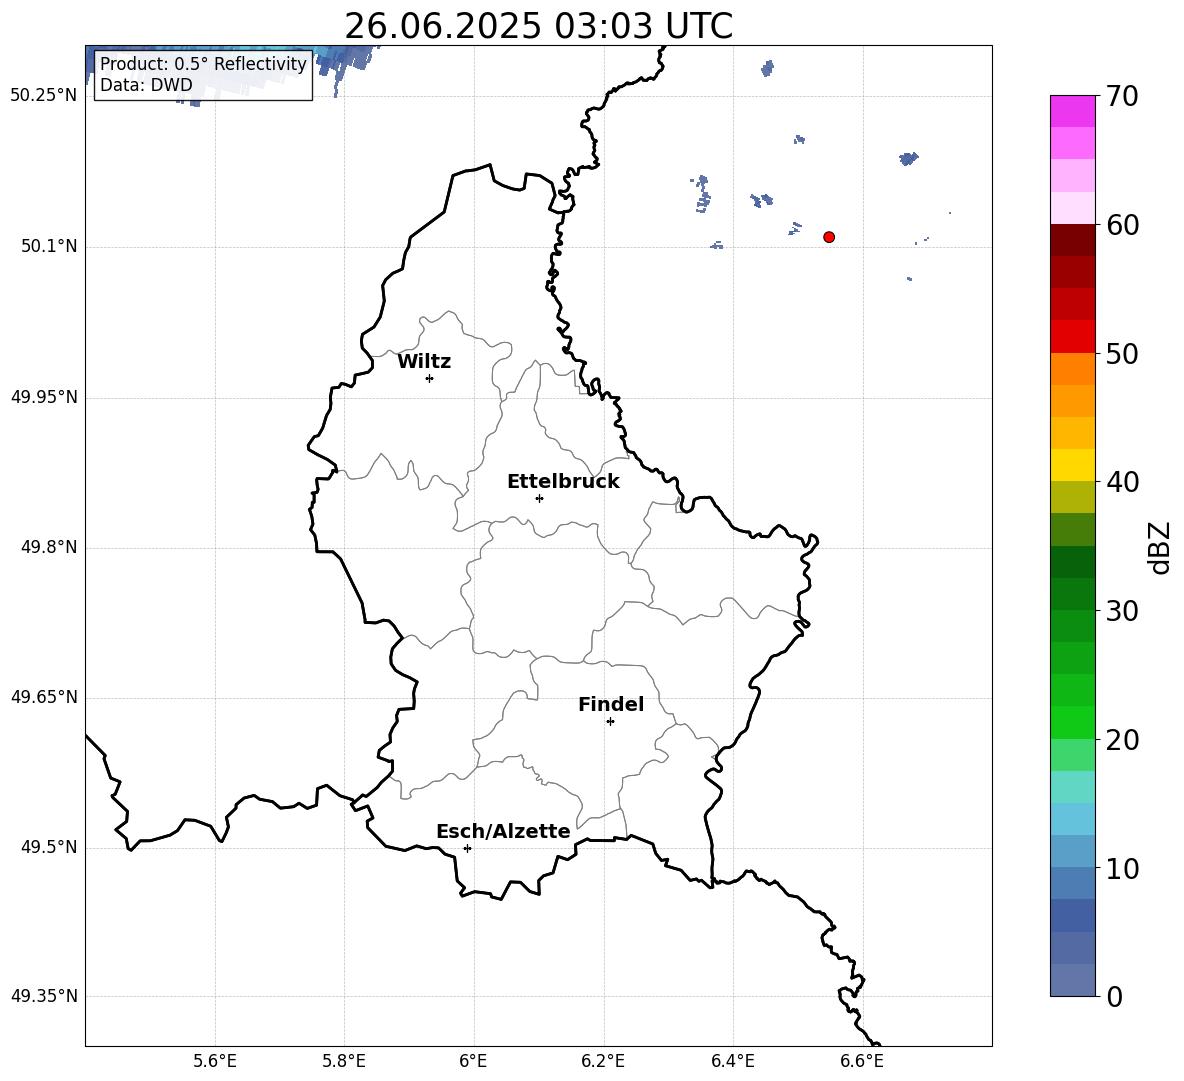This screenshot has width=1184, height=1081.
Task: Click the dark maroon colorbar segment below 60
Action: pos(1073,240)
